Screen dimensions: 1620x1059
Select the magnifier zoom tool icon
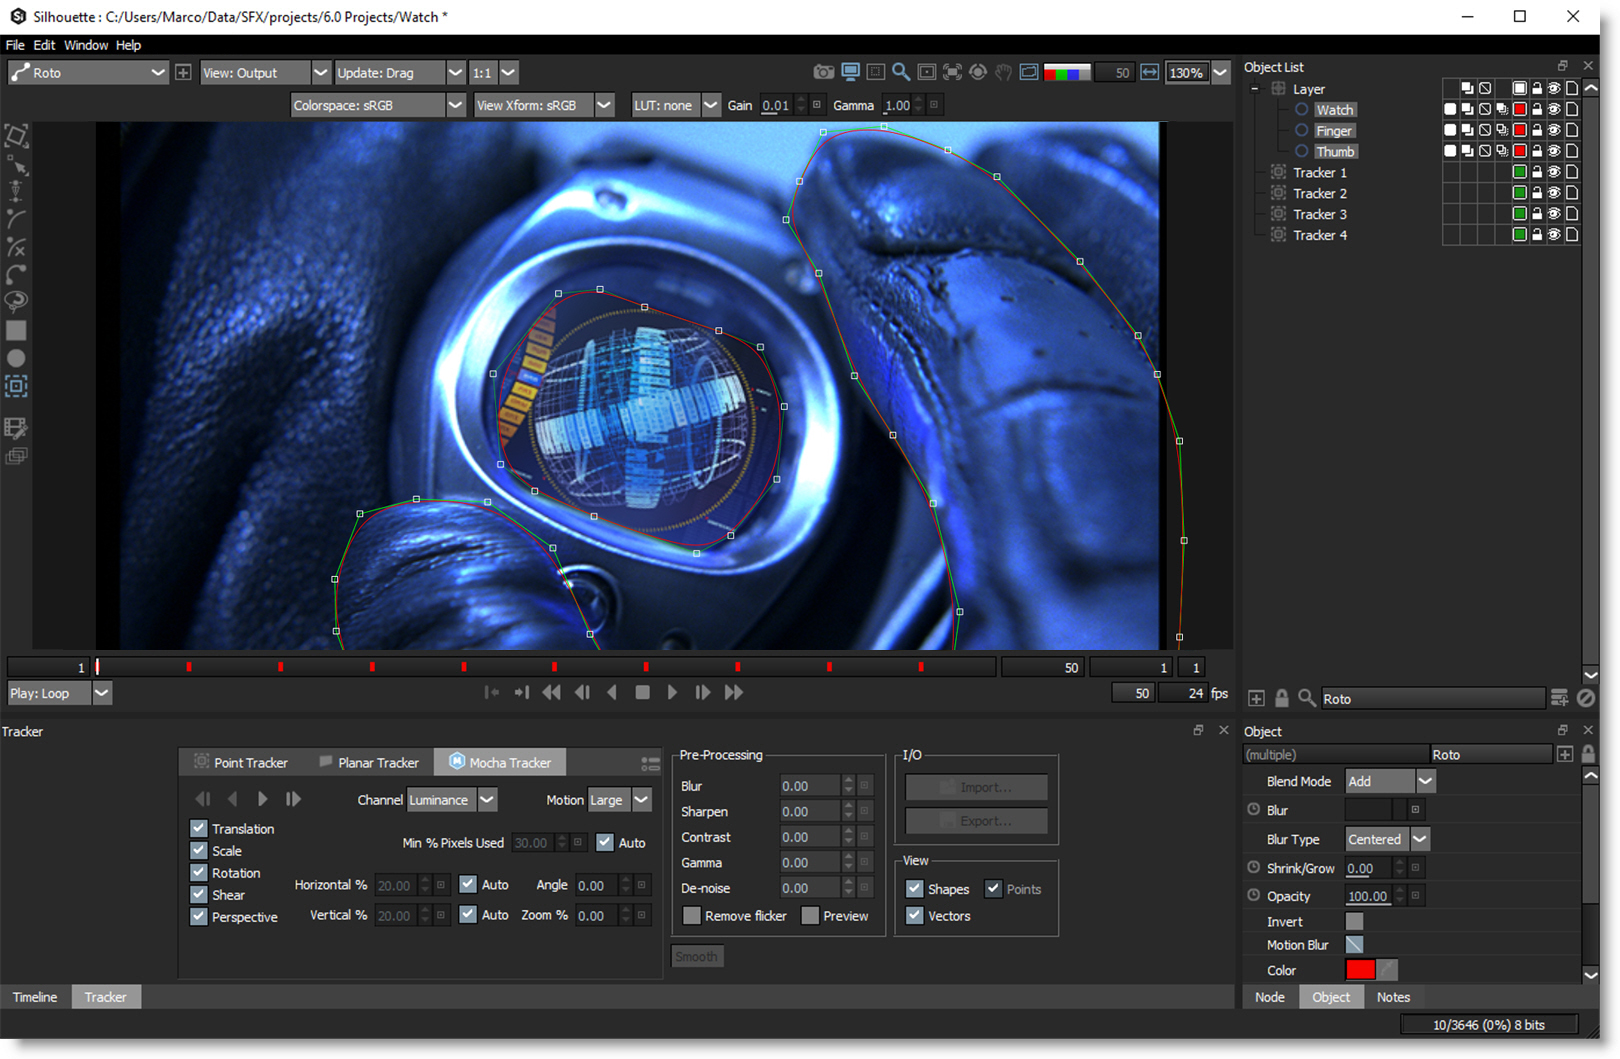point(901,72)
